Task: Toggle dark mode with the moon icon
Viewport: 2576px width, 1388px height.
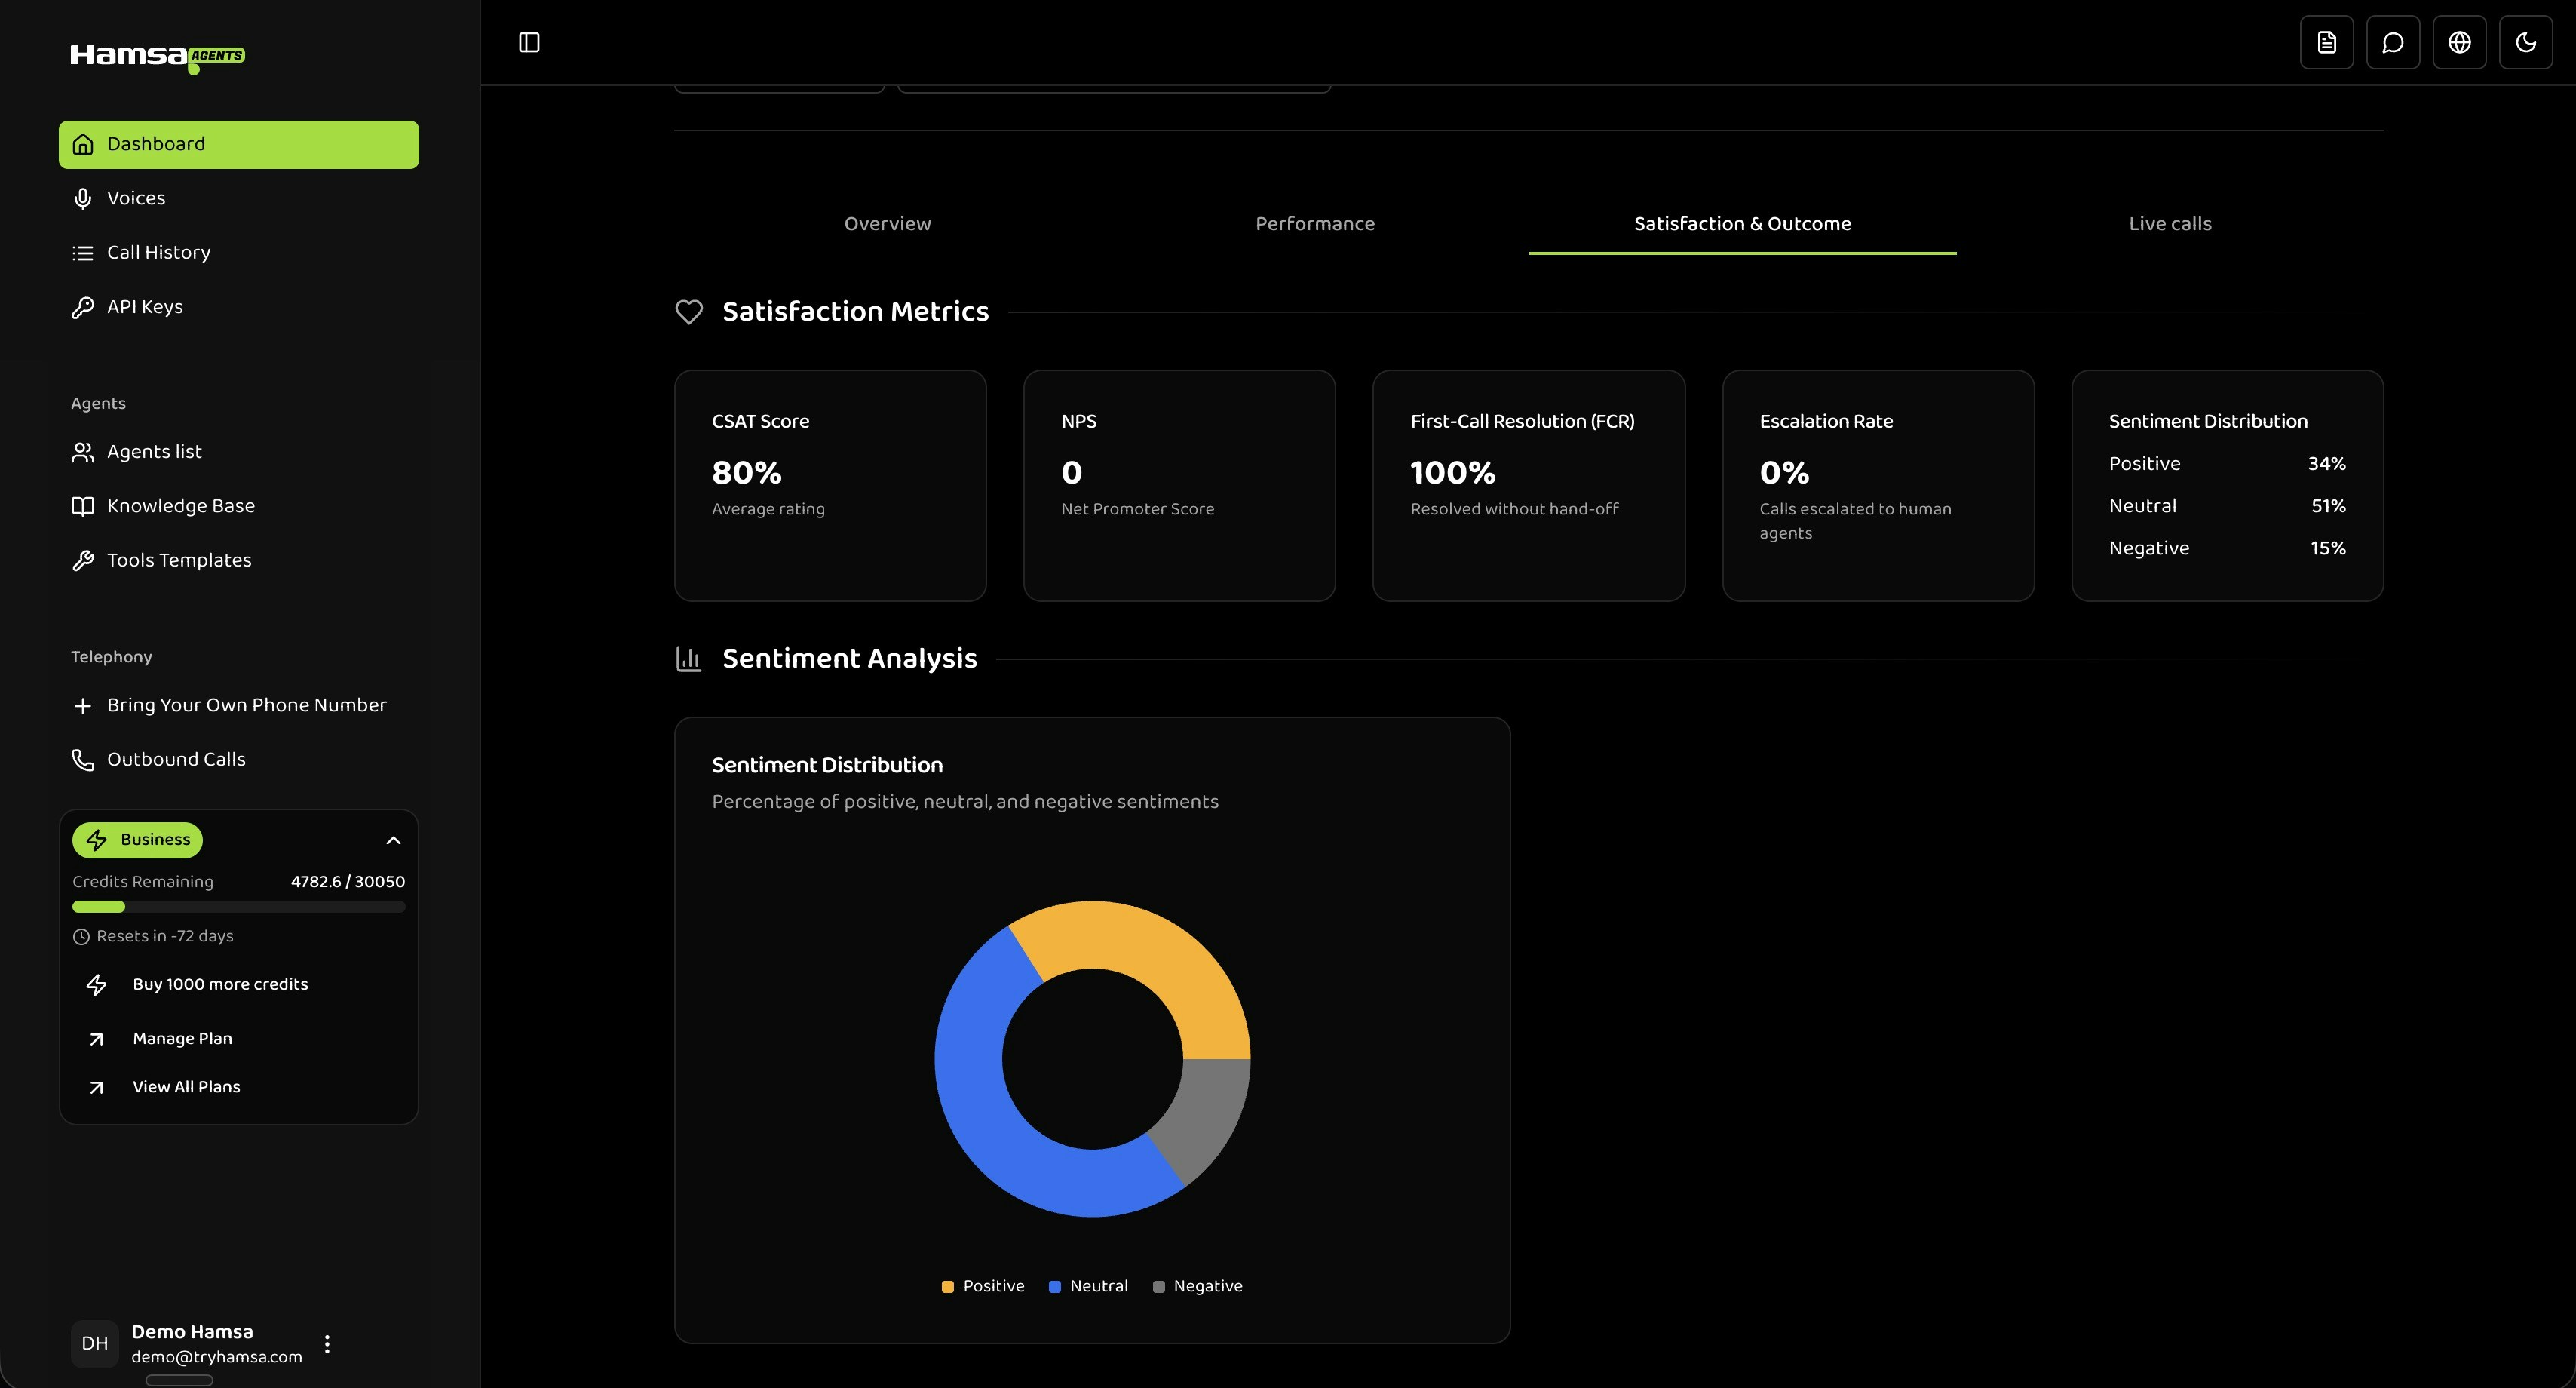Action: [2526, 42]
